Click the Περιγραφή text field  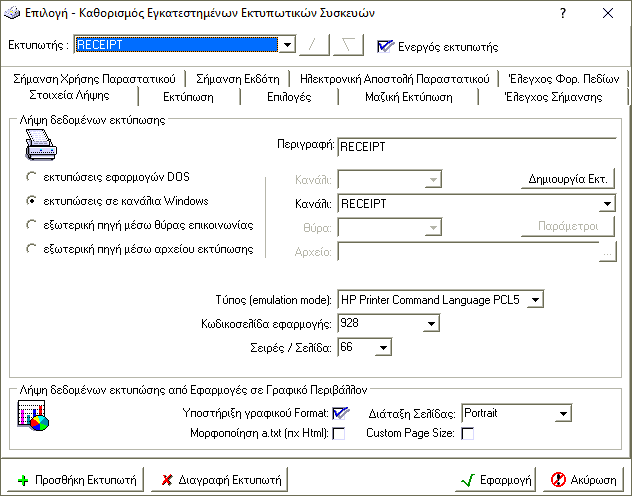475,146
